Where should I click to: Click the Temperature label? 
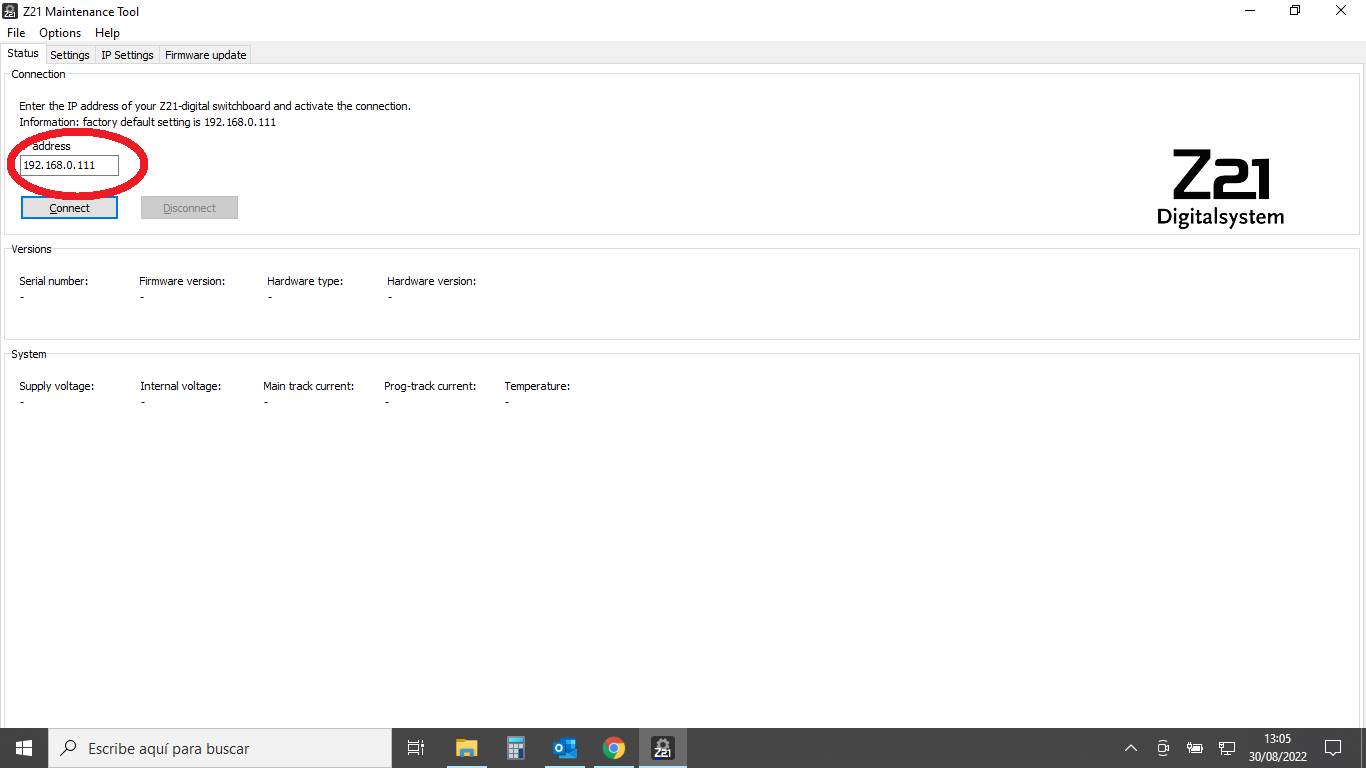click(537, 386)
